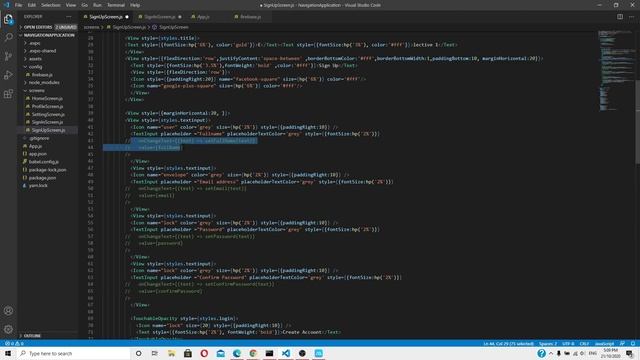This screenshot has width=640, height=360.
Task: Expand the .expo-shared folder
Action: pyautogui.click(x=42, y=51)
